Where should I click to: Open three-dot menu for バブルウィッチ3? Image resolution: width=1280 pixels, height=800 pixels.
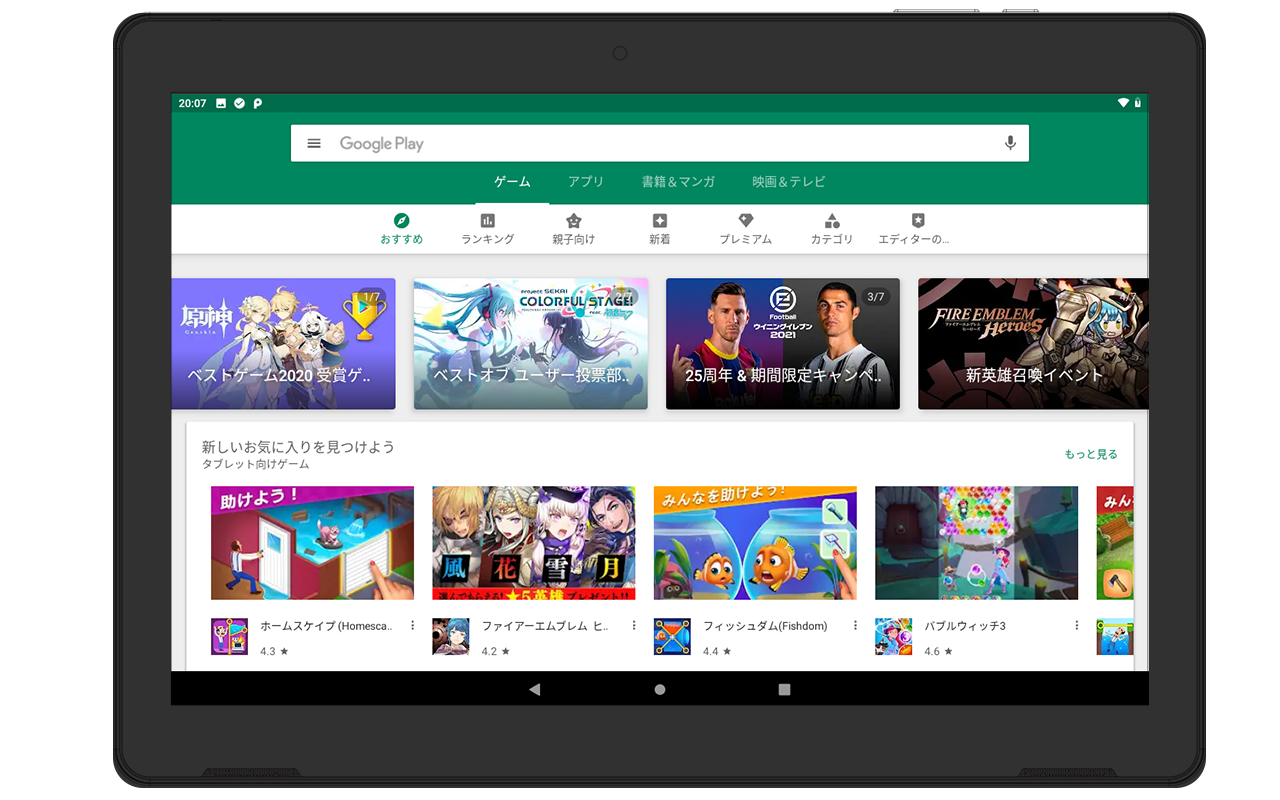click(1077, 626)
